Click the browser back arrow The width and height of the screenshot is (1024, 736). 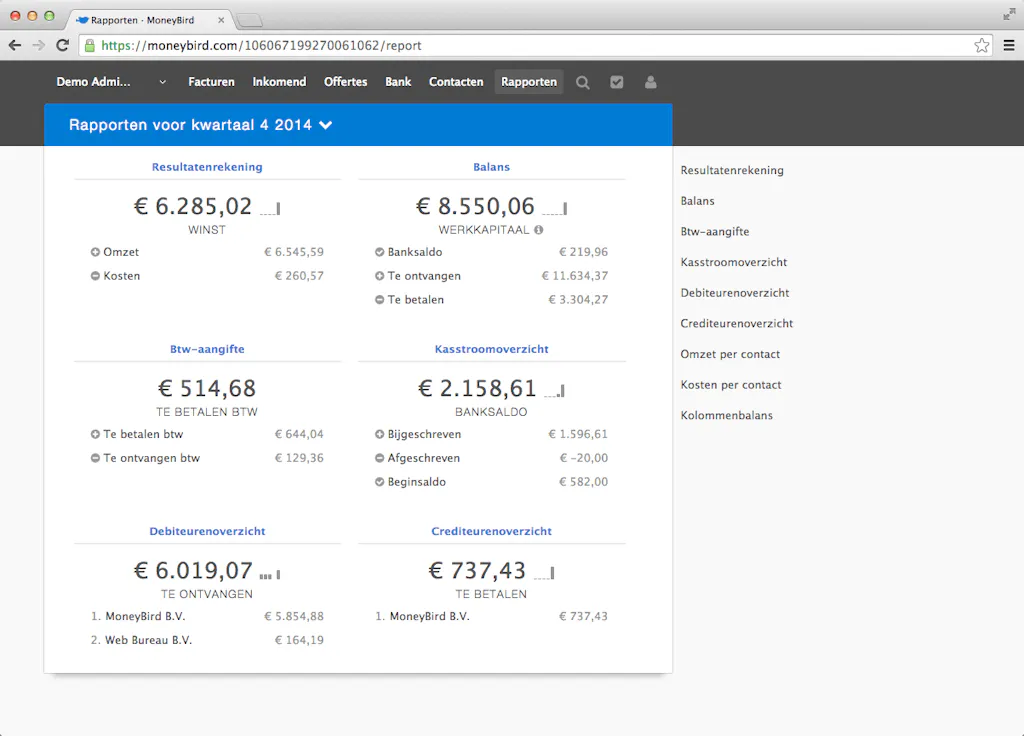pyautogui.click(x=15, y=45)
